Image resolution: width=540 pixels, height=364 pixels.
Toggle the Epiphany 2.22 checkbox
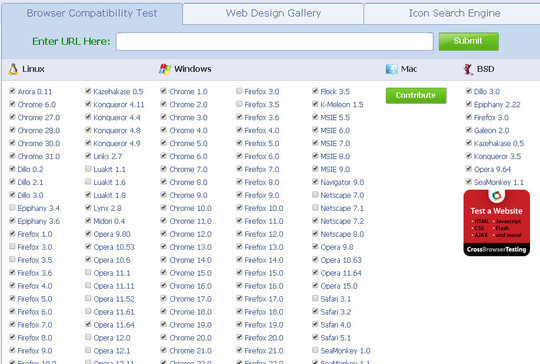click(x=469, y=104)
